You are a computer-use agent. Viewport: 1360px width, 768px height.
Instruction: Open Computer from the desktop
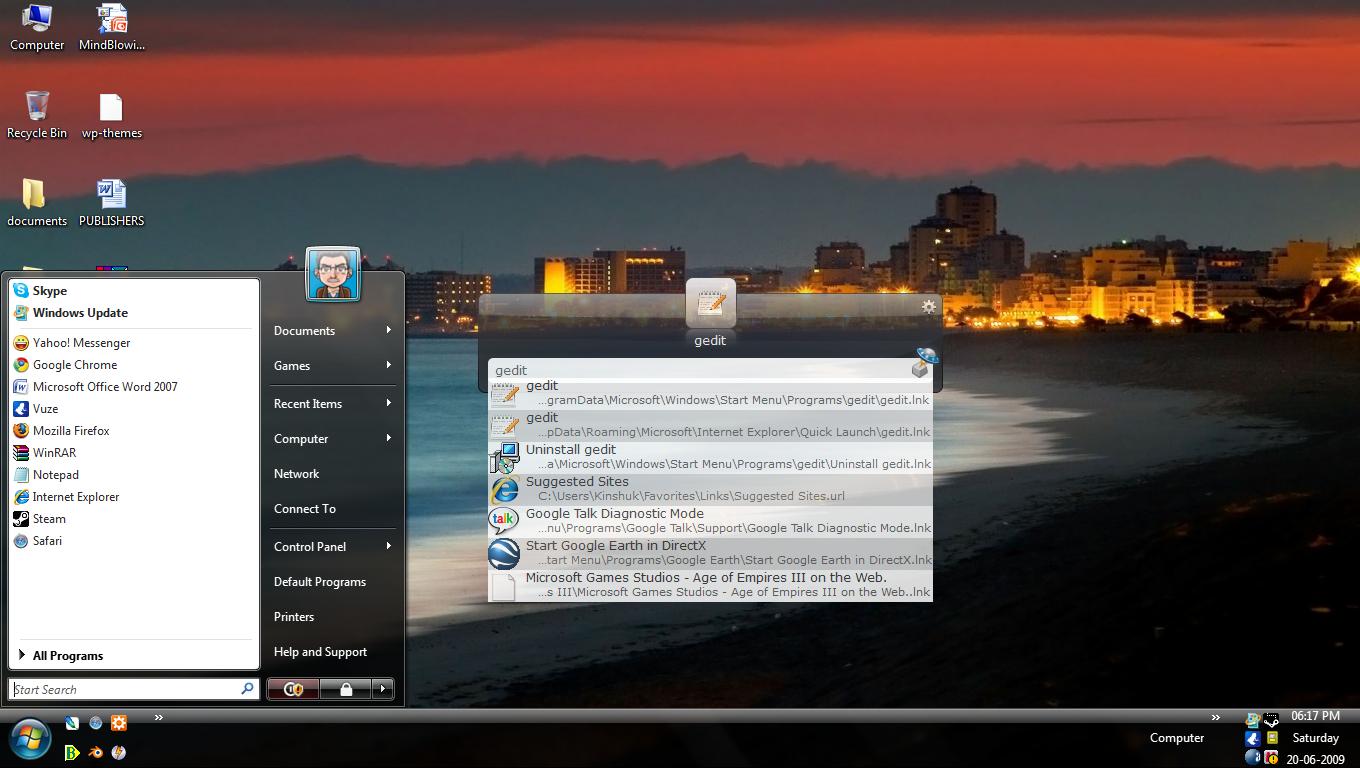click(x=36, y=18)
